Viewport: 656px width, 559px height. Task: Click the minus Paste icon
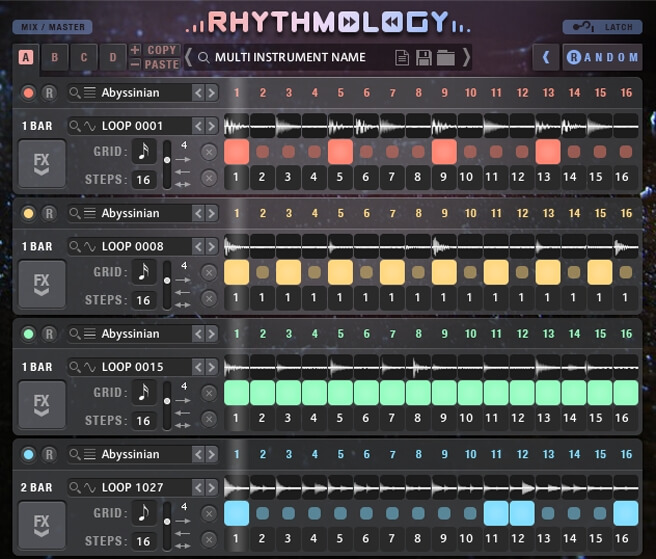pyautogui.click(x=135, y=64)
